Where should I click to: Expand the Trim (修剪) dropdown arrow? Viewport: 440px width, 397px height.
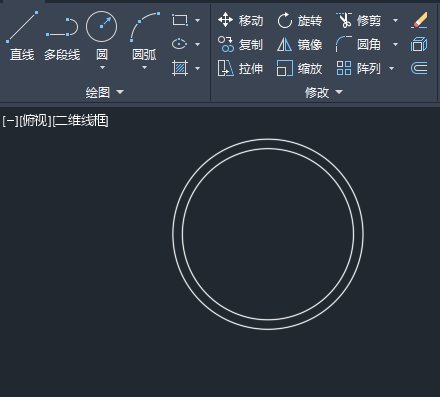(395, 20)
